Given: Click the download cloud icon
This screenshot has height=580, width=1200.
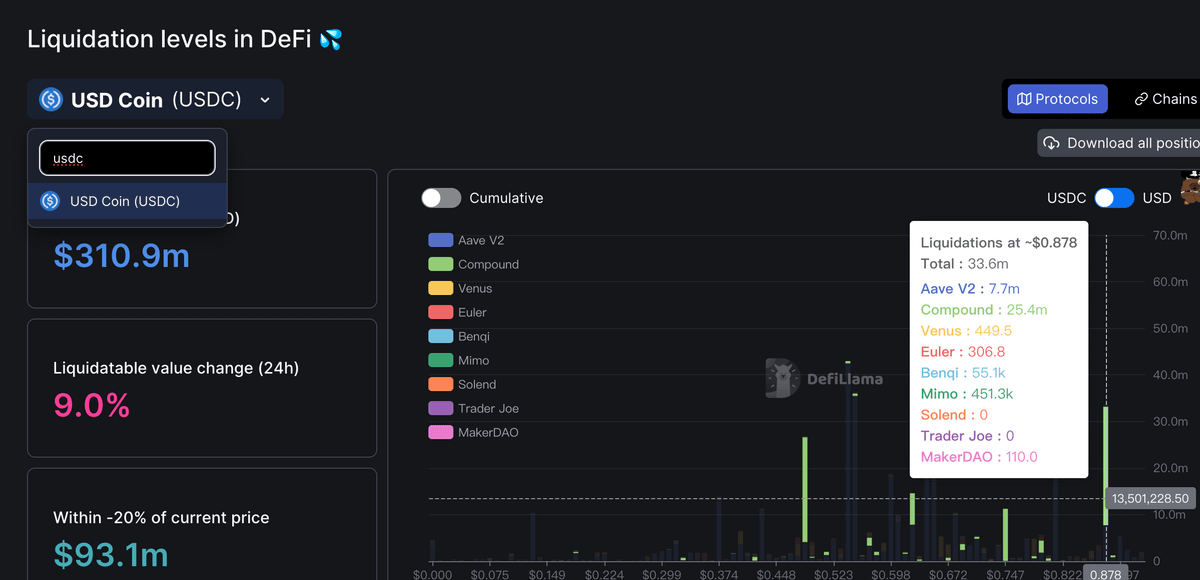Looking at the screenshot, I should (x=1051, y=143).
